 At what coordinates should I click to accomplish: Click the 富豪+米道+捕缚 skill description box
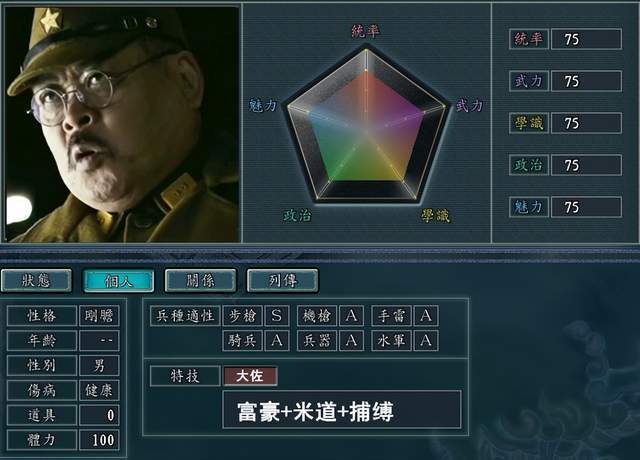tap(342, 410)
